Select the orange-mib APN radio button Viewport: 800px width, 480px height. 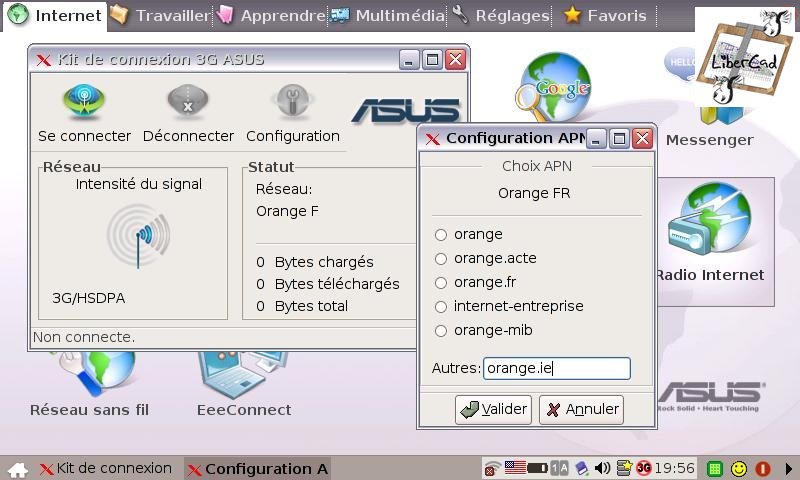click(x=441, y=331)
